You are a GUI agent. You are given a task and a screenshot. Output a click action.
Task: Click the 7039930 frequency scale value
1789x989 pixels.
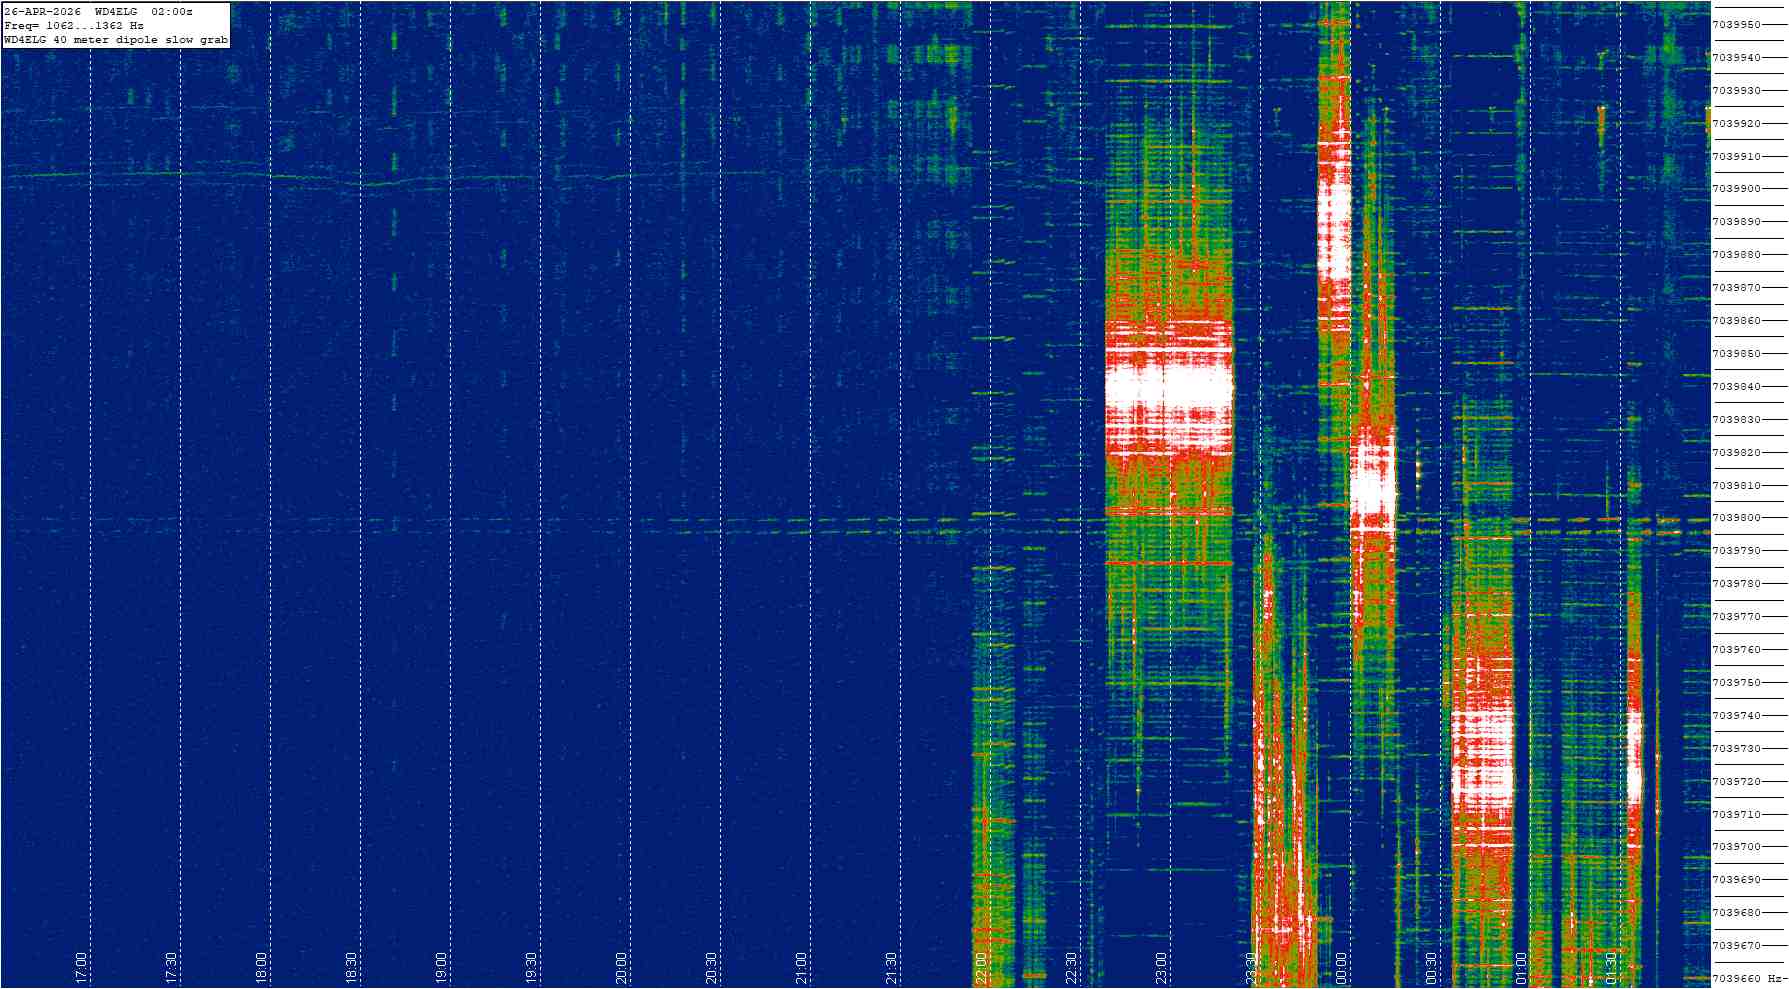pyautogui.click(x=1737, y=90)
